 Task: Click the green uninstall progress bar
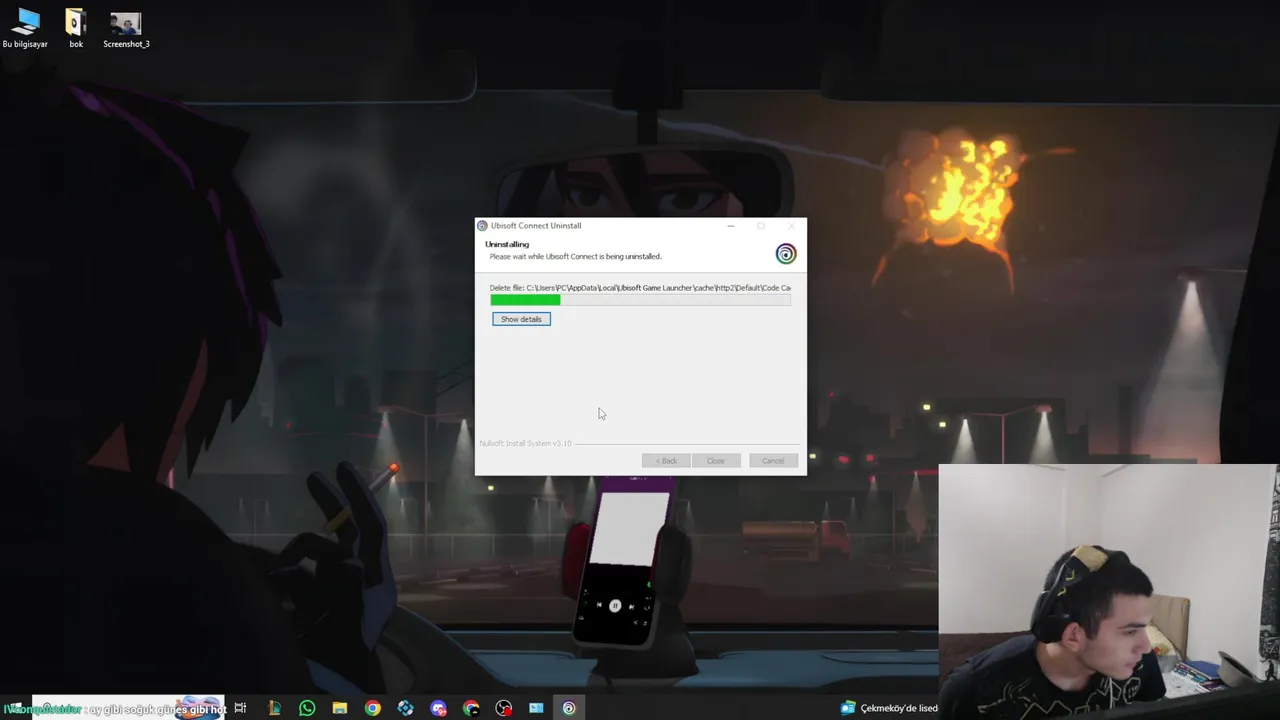pos(640,300)
